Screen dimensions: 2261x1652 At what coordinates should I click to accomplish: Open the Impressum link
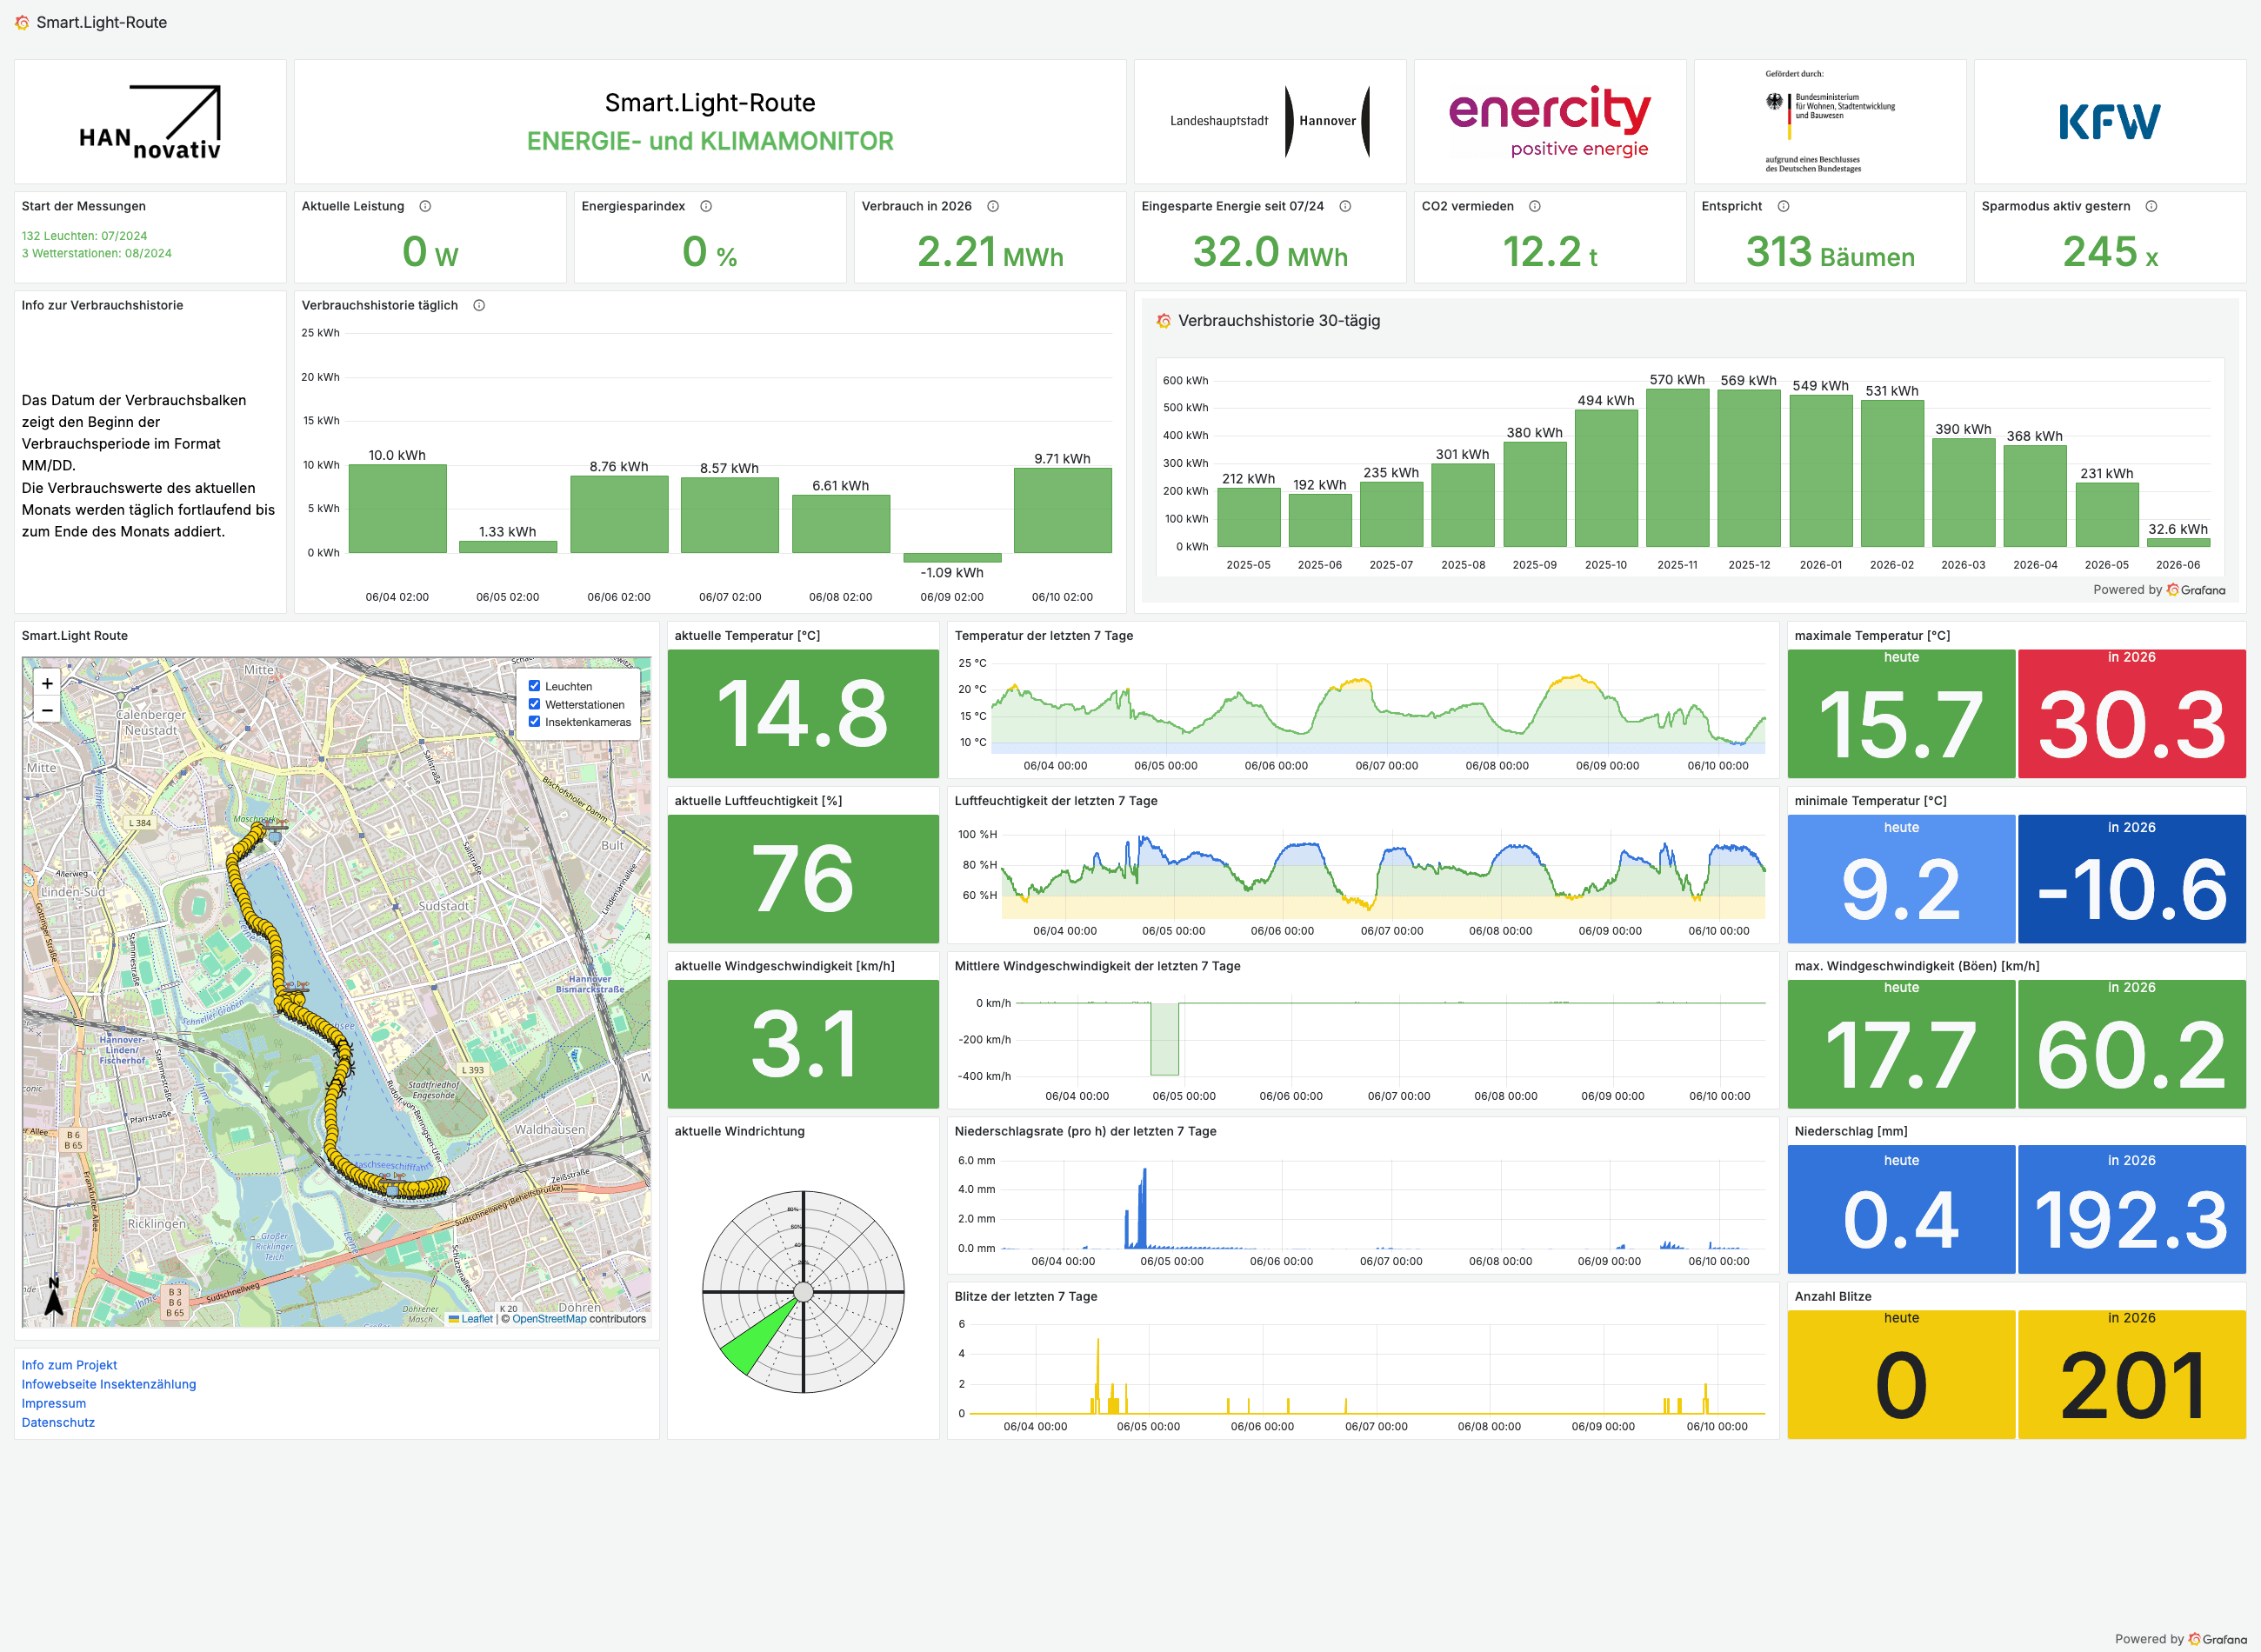(54, 1403)
